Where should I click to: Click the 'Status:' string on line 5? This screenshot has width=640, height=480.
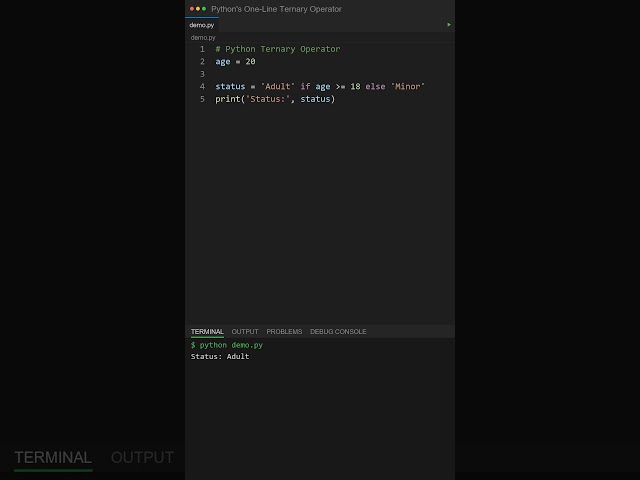267,99
